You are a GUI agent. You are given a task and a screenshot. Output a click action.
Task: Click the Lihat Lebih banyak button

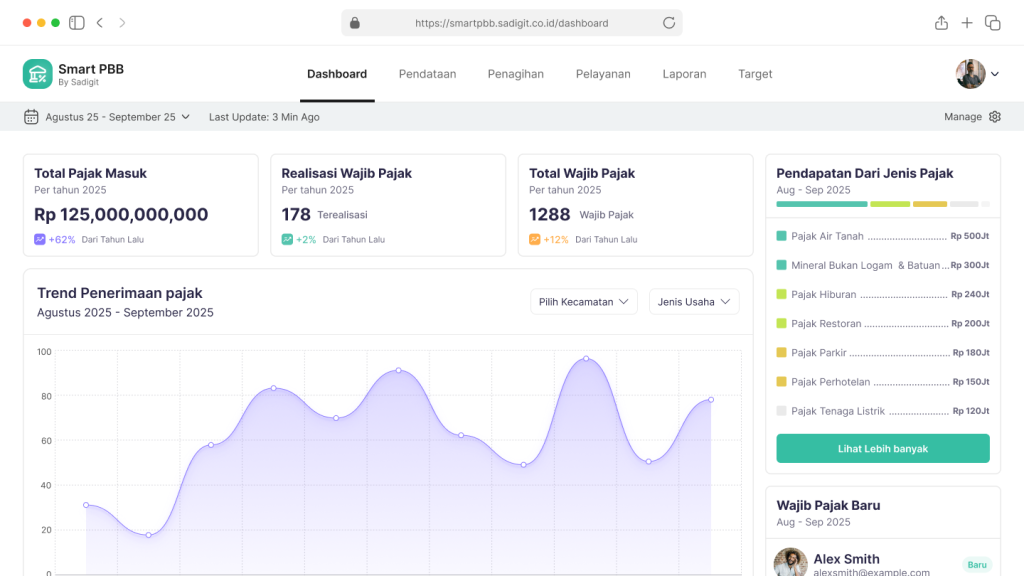click(882, 448)
